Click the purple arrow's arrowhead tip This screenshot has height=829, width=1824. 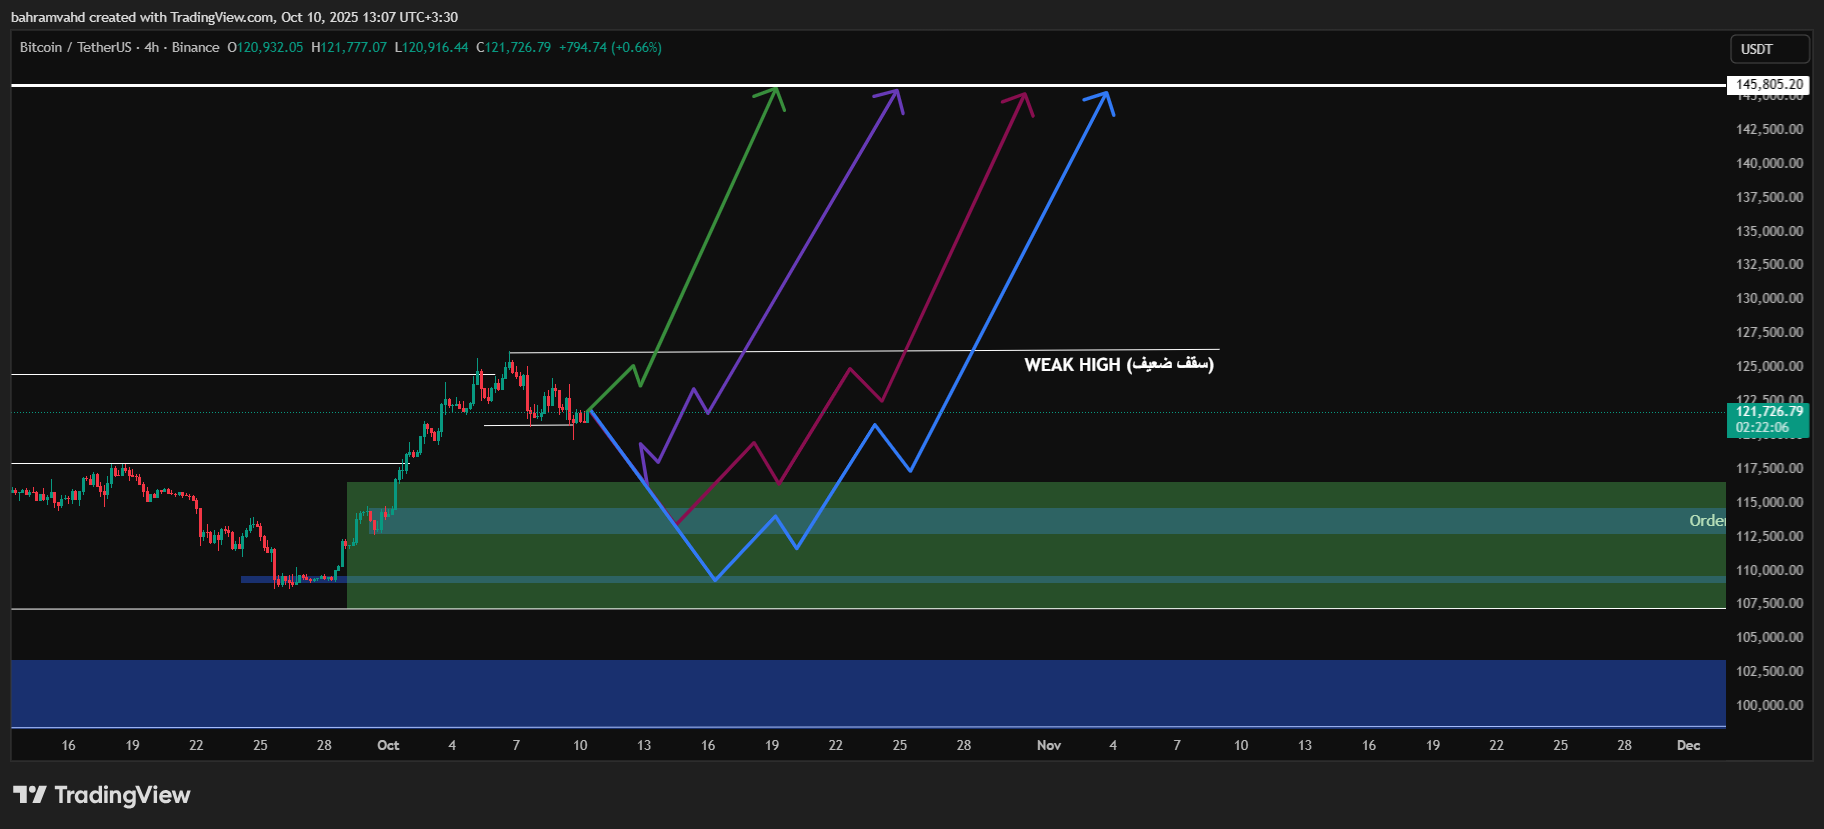[x=897, y=91]
